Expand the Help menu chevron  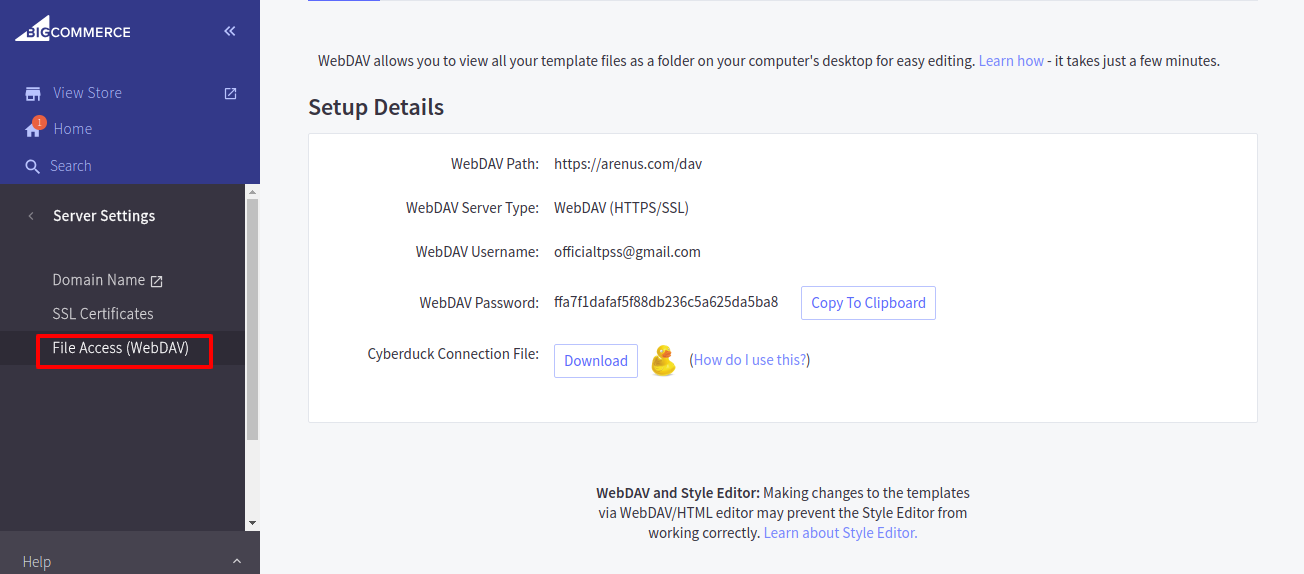(237, 562)
